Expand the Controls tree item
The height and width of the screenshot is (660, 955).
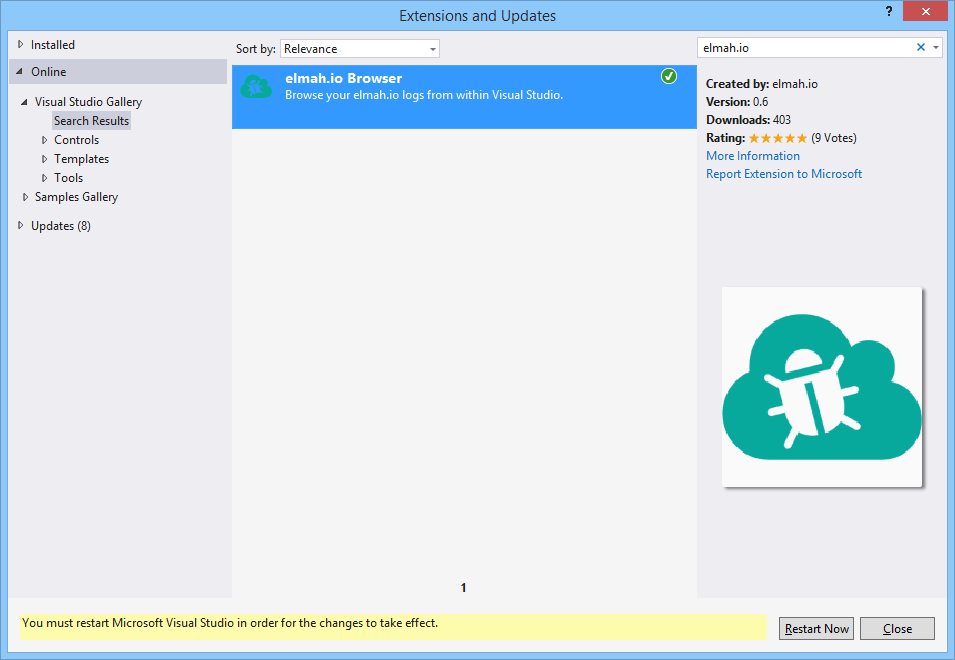[43, 139]
